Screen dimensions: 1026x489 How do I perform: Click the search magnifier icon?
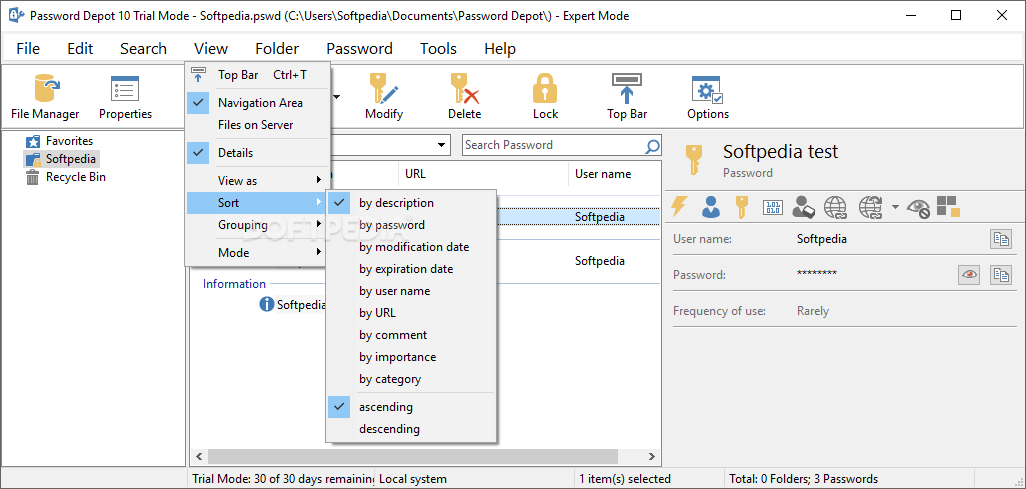point(652,145)
